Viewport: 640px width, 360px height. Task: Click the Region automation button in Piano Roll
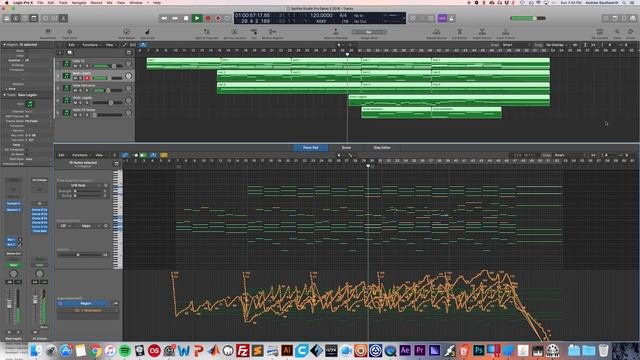86,304
